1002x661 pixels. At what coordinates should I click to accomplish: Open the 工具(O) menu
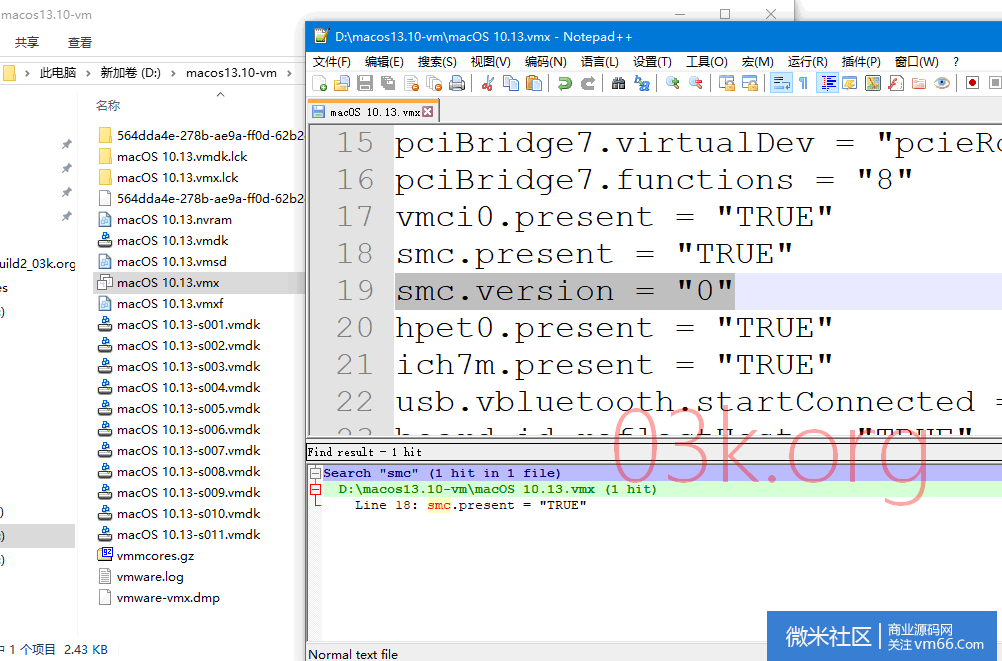707,61
